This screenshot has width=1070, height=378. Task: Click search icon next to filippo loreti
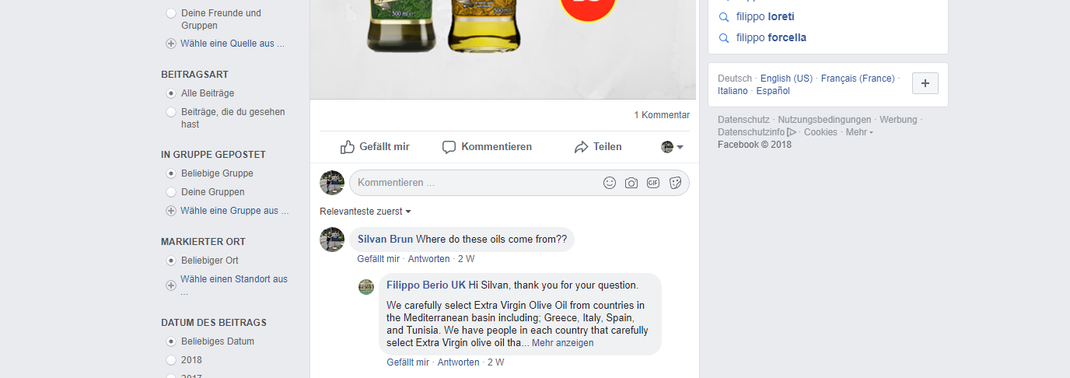[723, 17]
